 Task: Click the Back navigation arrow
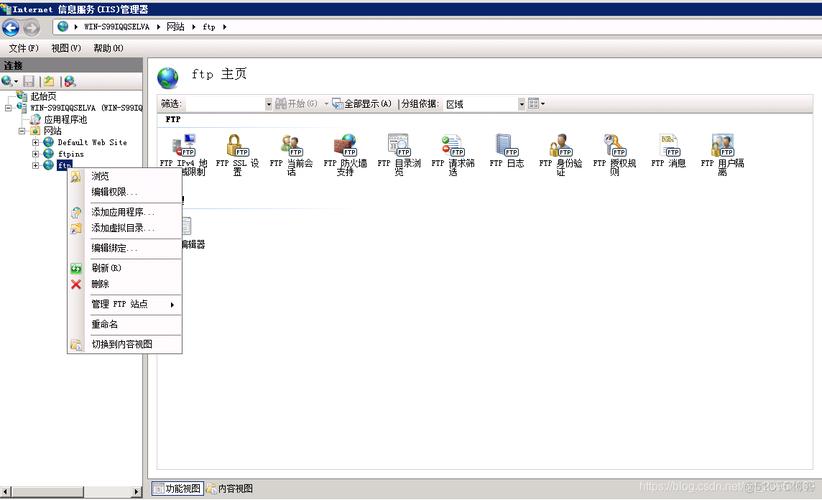(11, 27)
